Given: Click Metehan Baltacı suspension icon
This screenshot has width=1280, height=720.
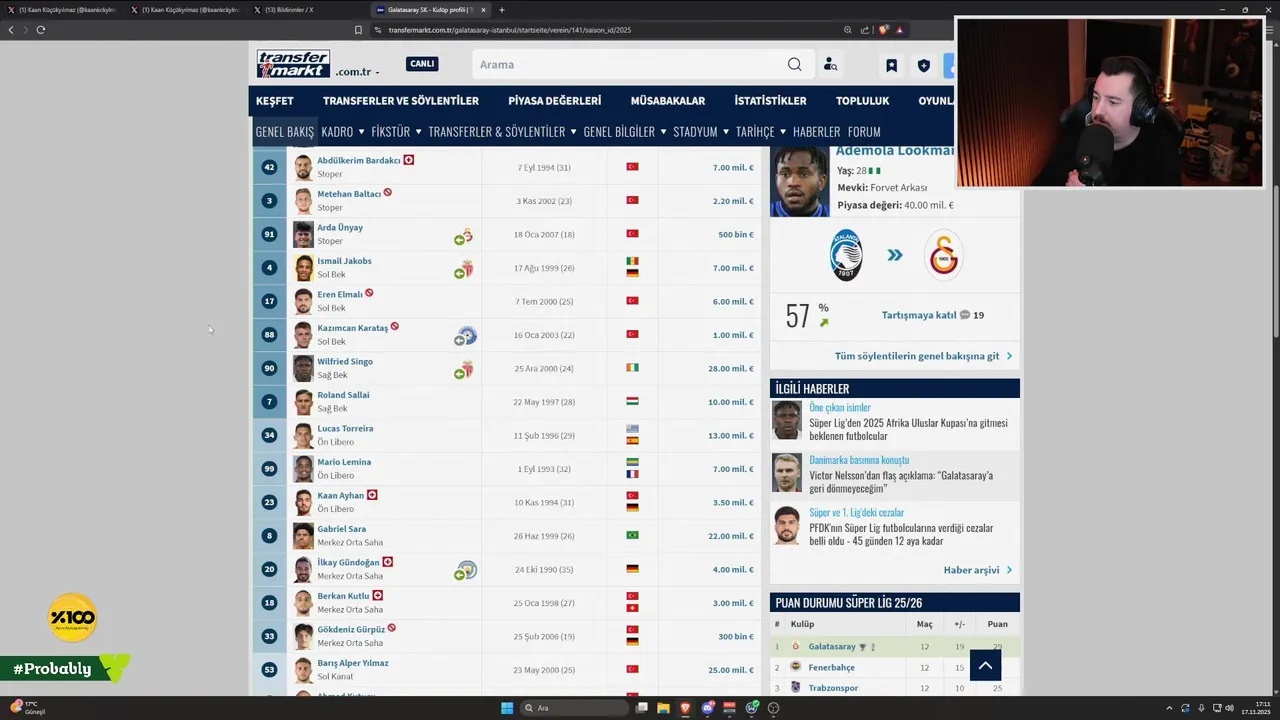Looking at the screenshot, I should point(388,193).
